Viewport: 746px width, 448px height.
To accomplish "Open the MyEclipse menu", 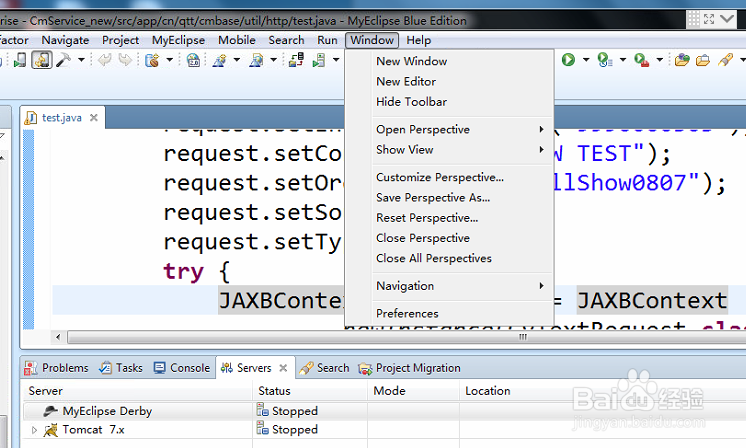I will [178, 40].
